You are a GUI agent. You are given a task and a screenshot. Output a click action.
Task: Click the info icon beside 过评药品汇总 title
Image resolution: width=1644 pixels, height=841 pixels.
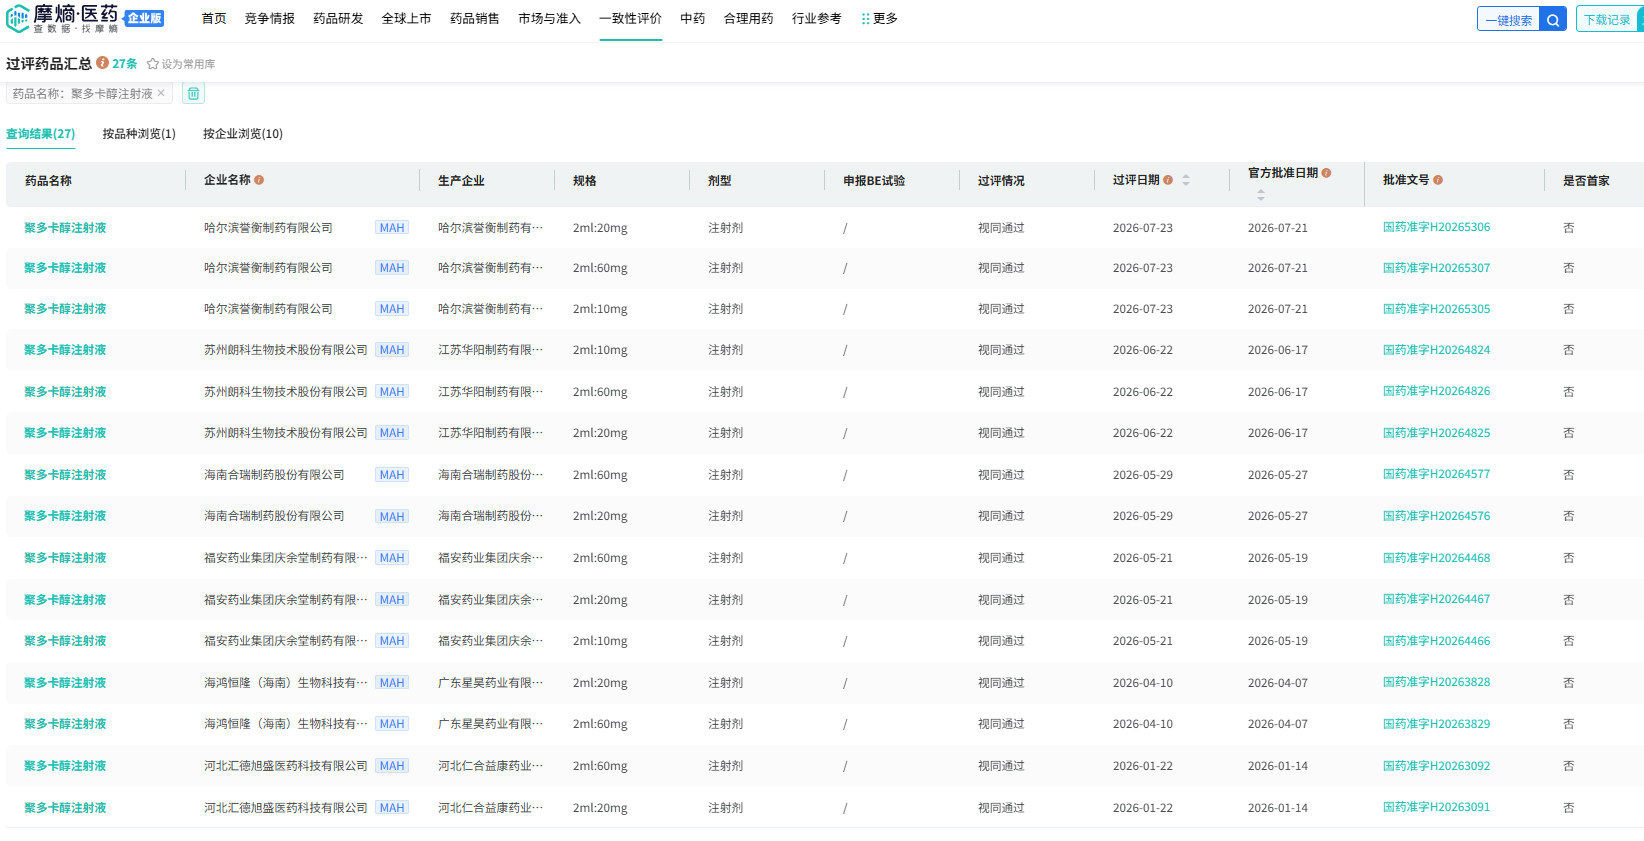pos(102,63)
